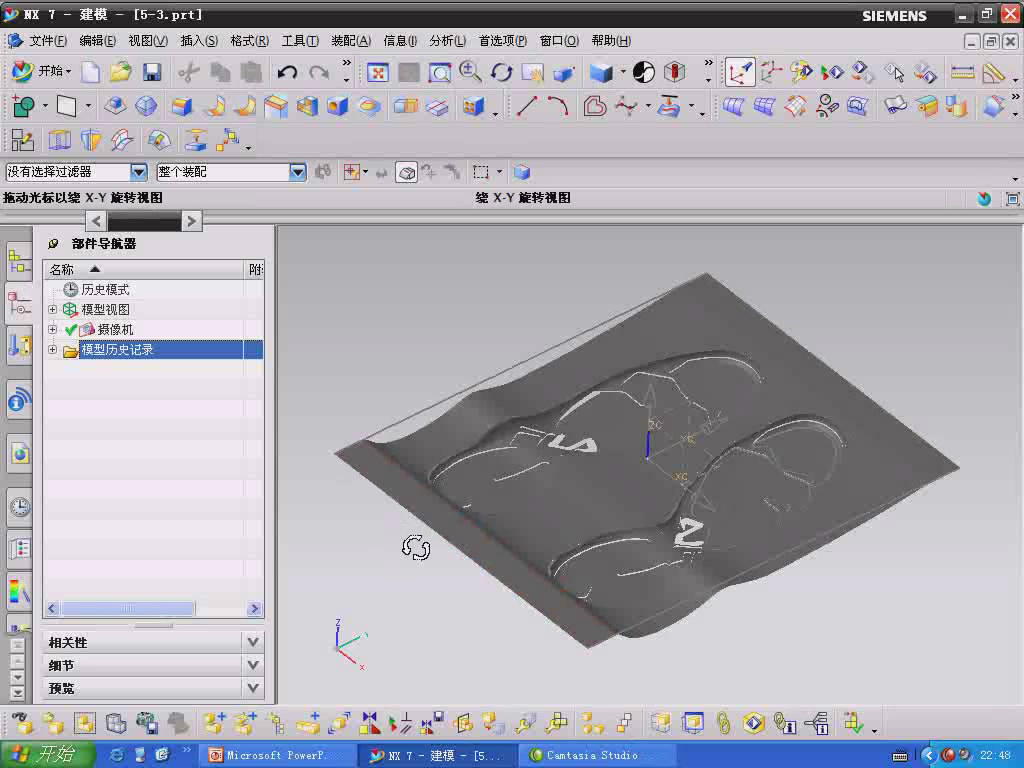Open the 整个装配 scope dropdown
This screenshot has width=1024, height=768.
click(297, 172)
